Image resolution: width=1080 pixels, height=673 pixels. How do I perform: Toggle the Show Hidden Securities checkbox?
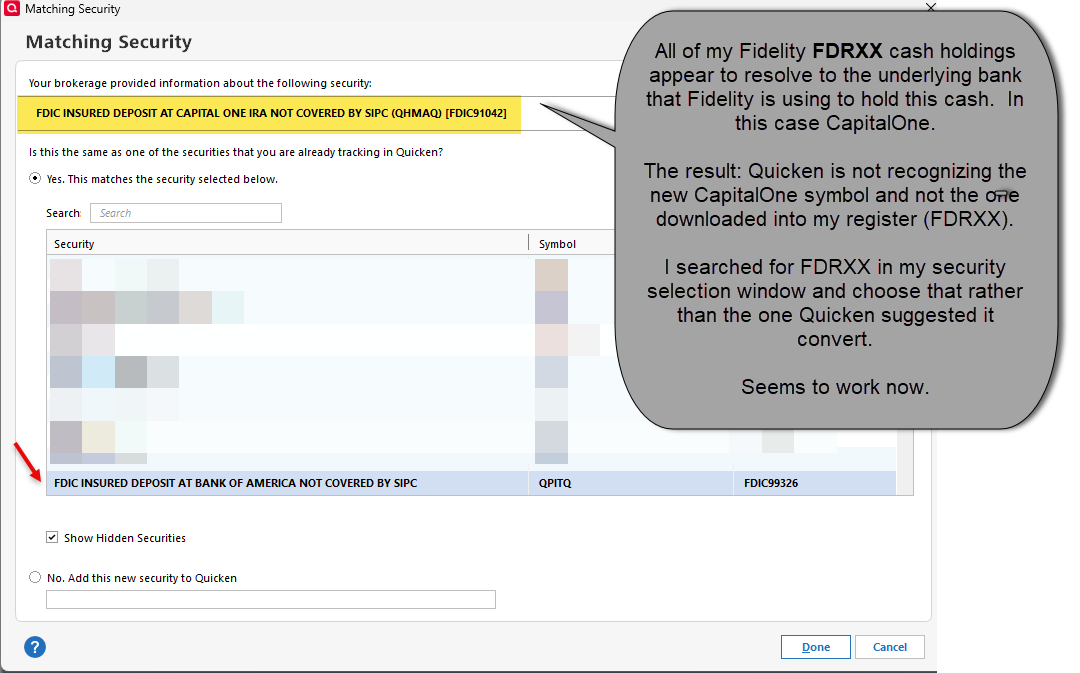(x=52, y=537)
